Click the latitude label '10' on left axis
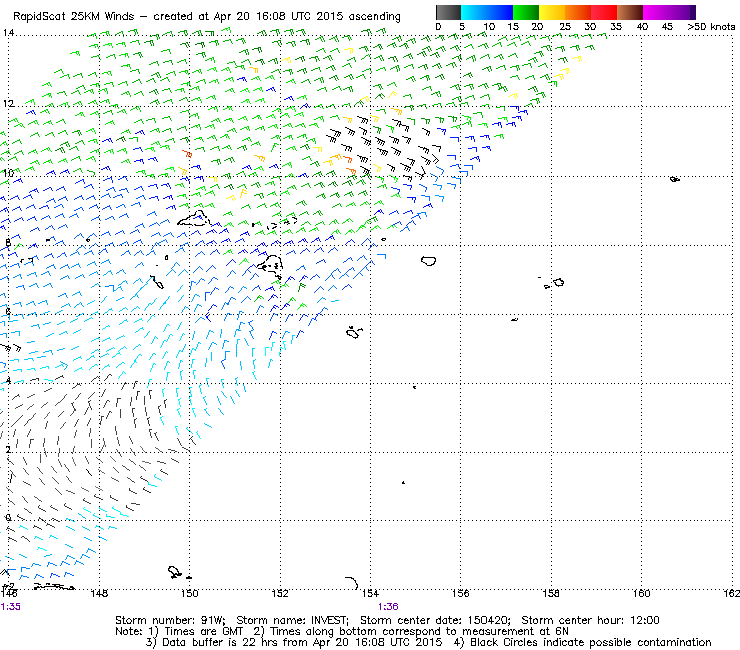This screenshot has height=650, width=740. coord(8,173)
